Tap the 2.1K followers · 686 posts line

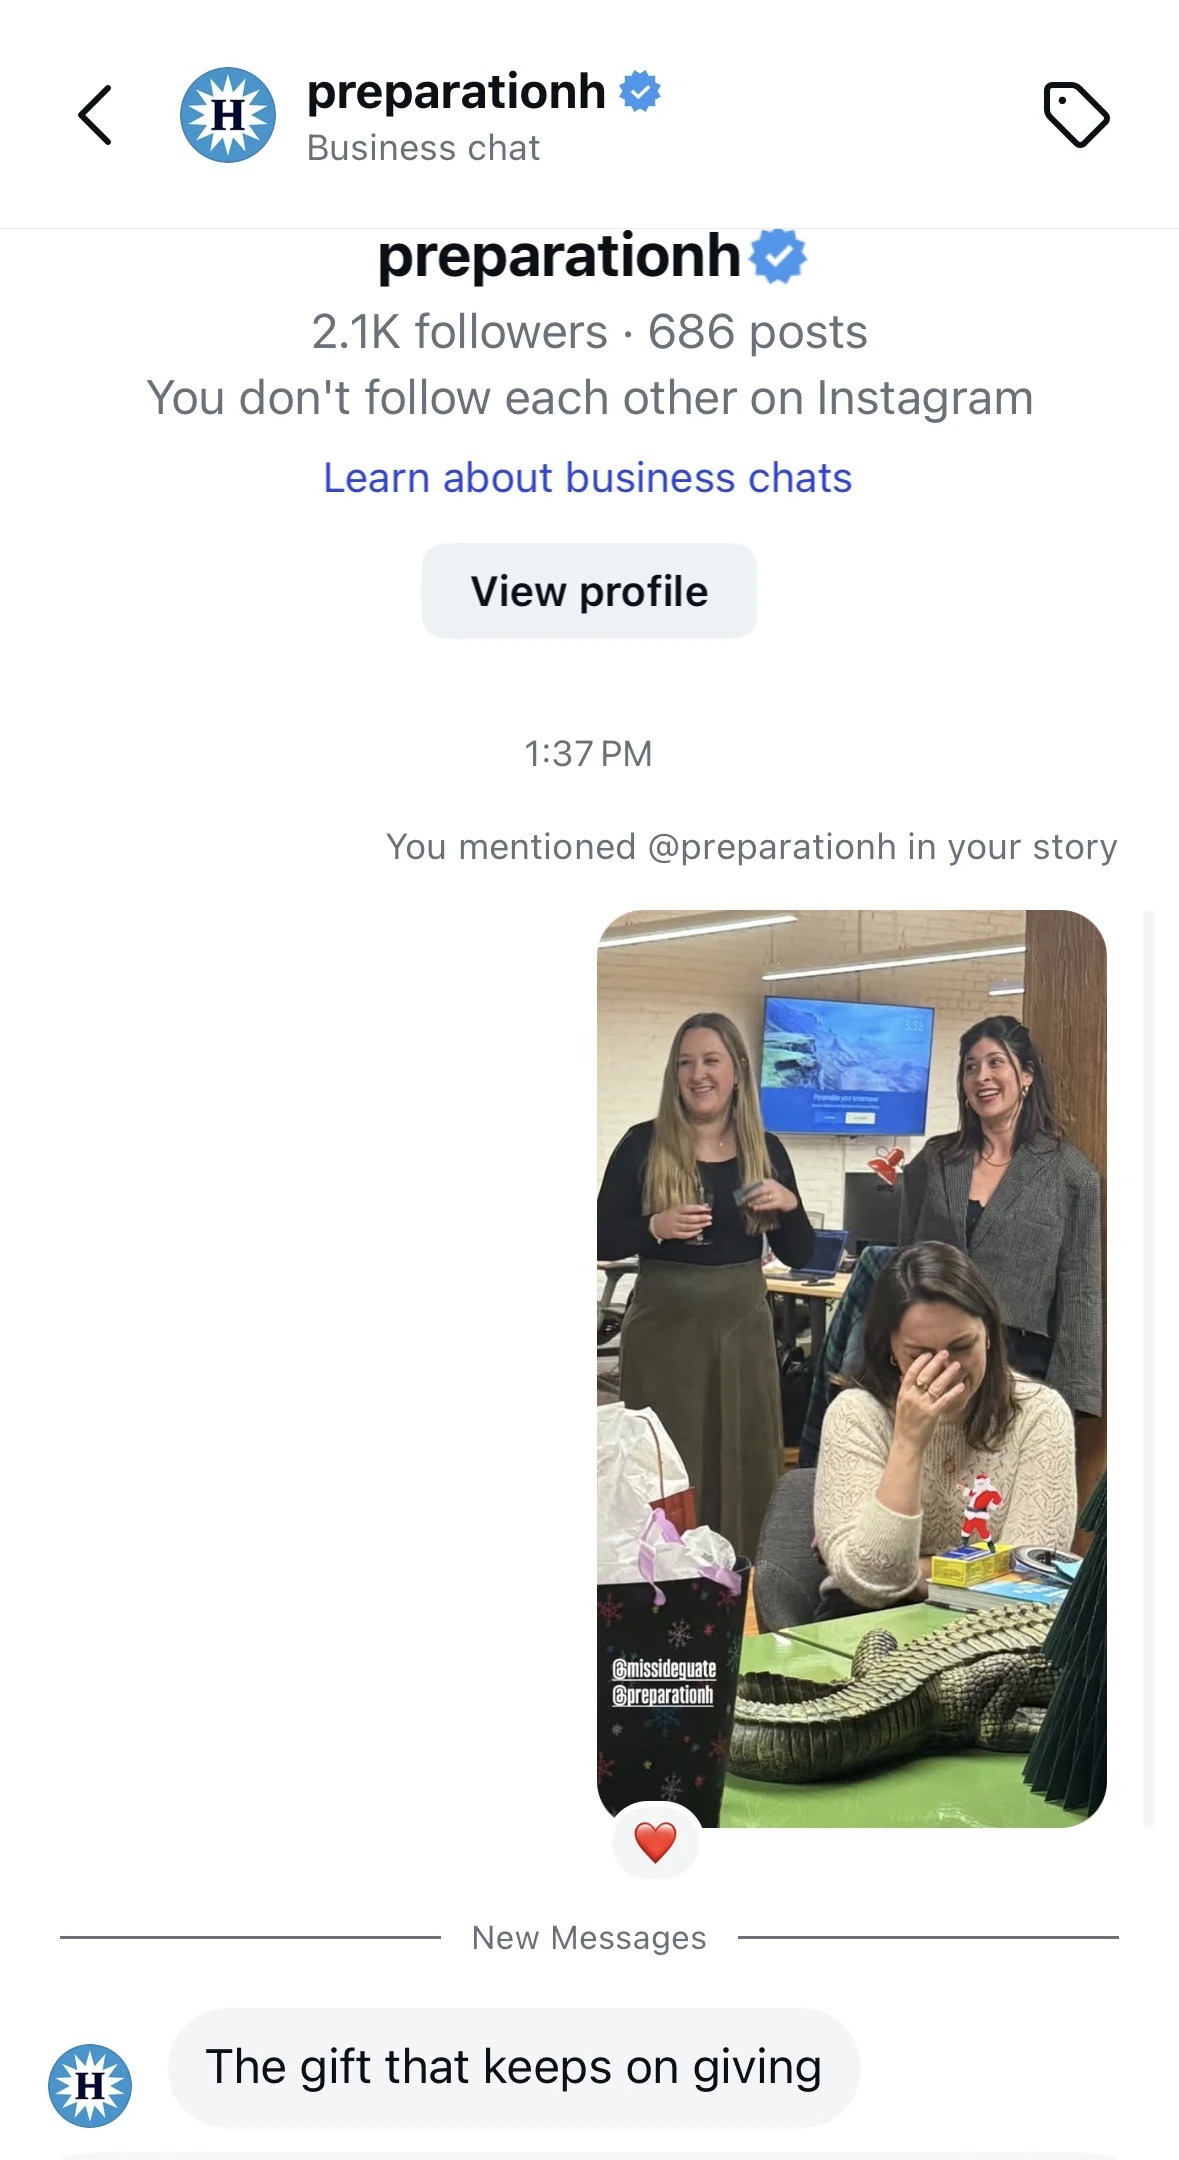tap(589, 332)
